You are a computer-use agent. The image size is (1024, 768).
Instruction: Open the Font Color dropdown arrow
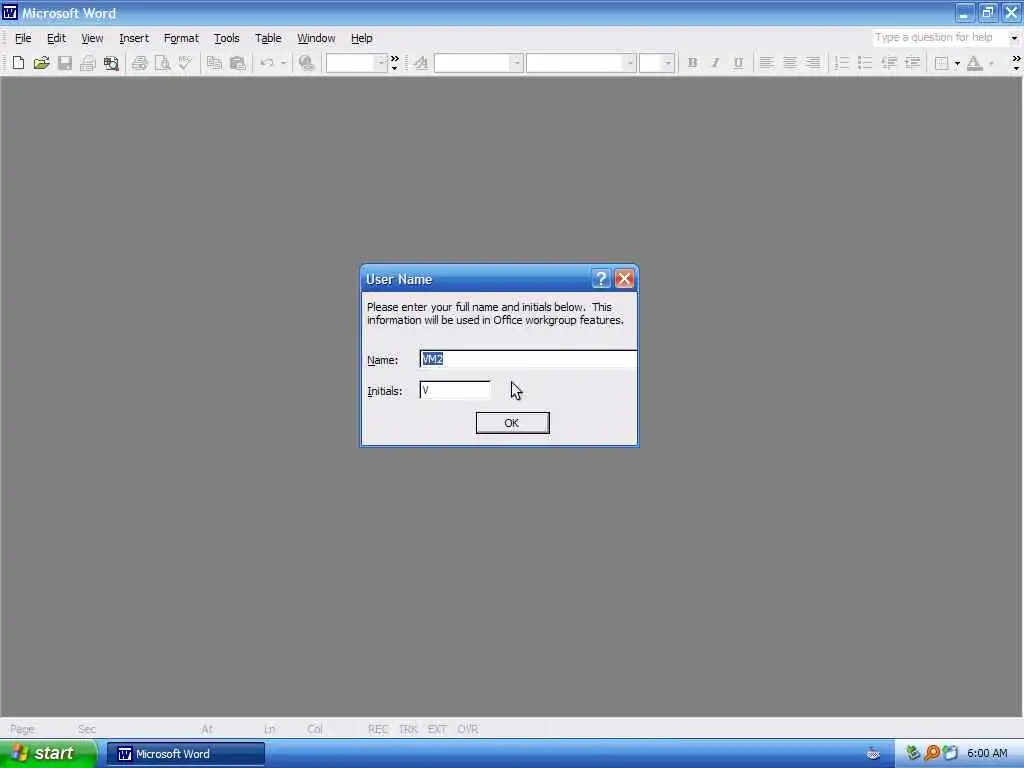pos(991,63)
